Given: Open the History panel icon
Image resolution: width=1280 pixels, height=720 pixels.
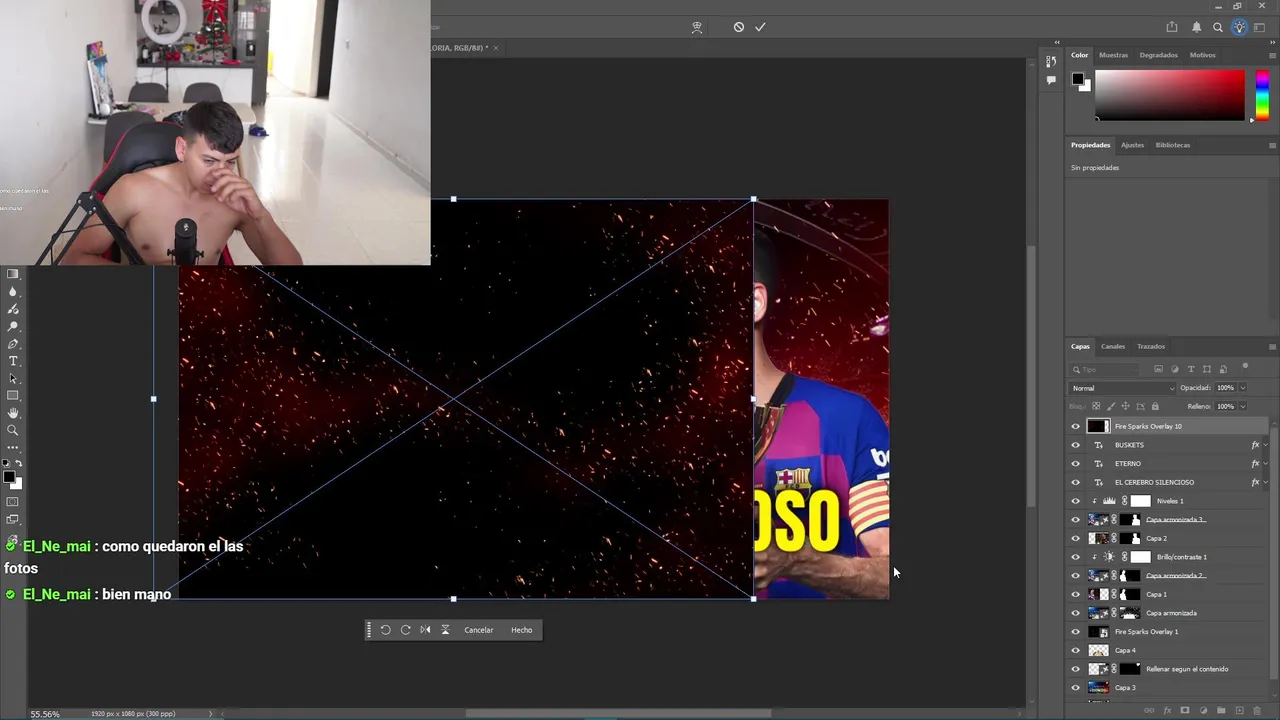Looking at the screenshot, I should click(1051, 61).
